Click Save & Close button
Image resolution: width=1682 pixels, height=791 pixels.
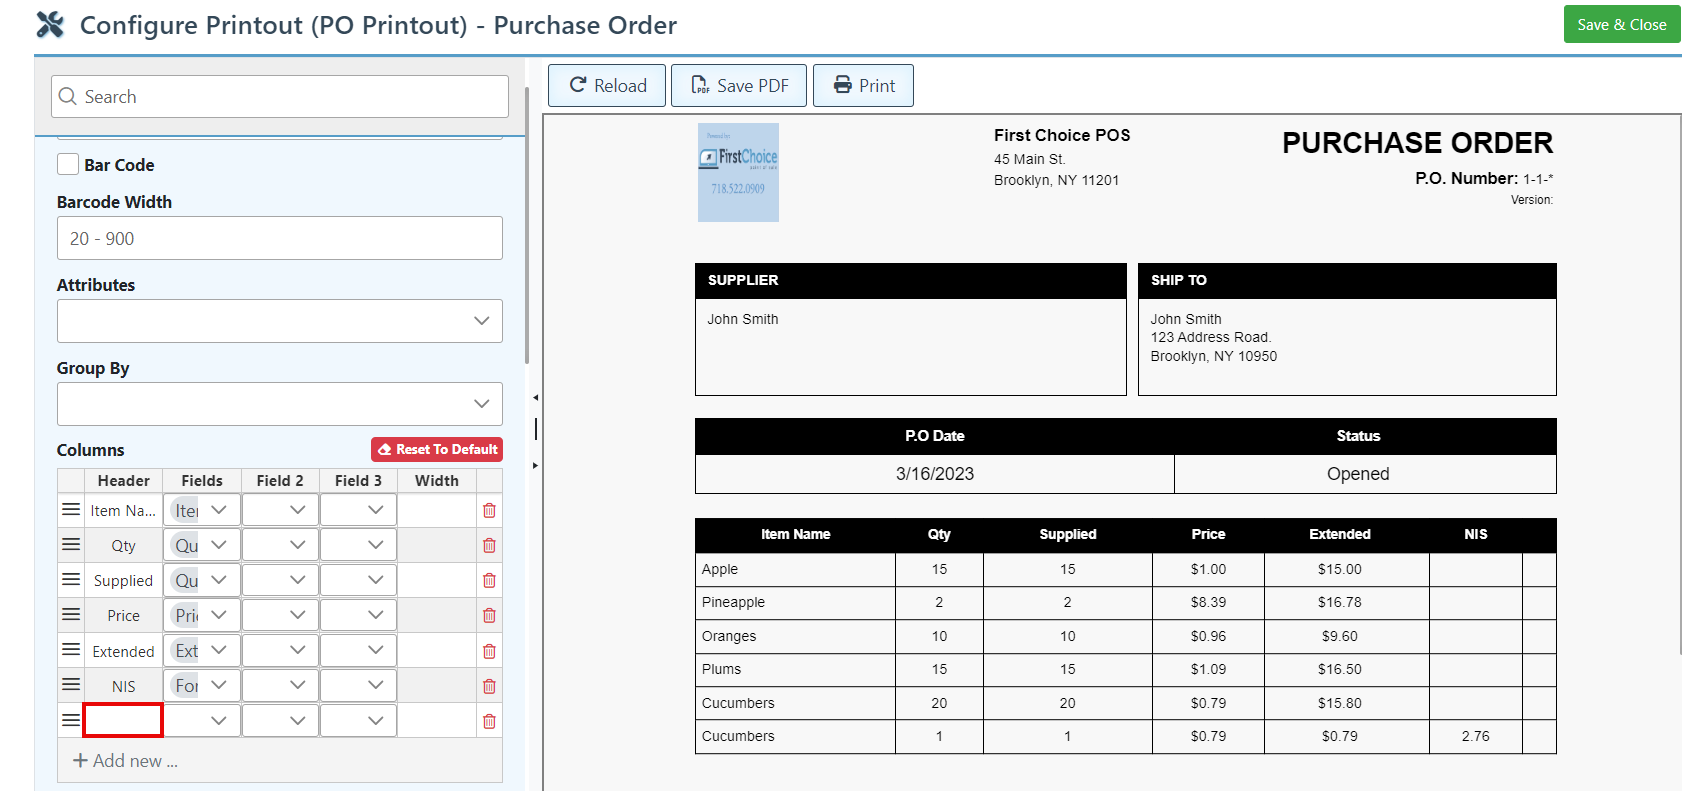pyautogui.click(x=1621, y=25)
